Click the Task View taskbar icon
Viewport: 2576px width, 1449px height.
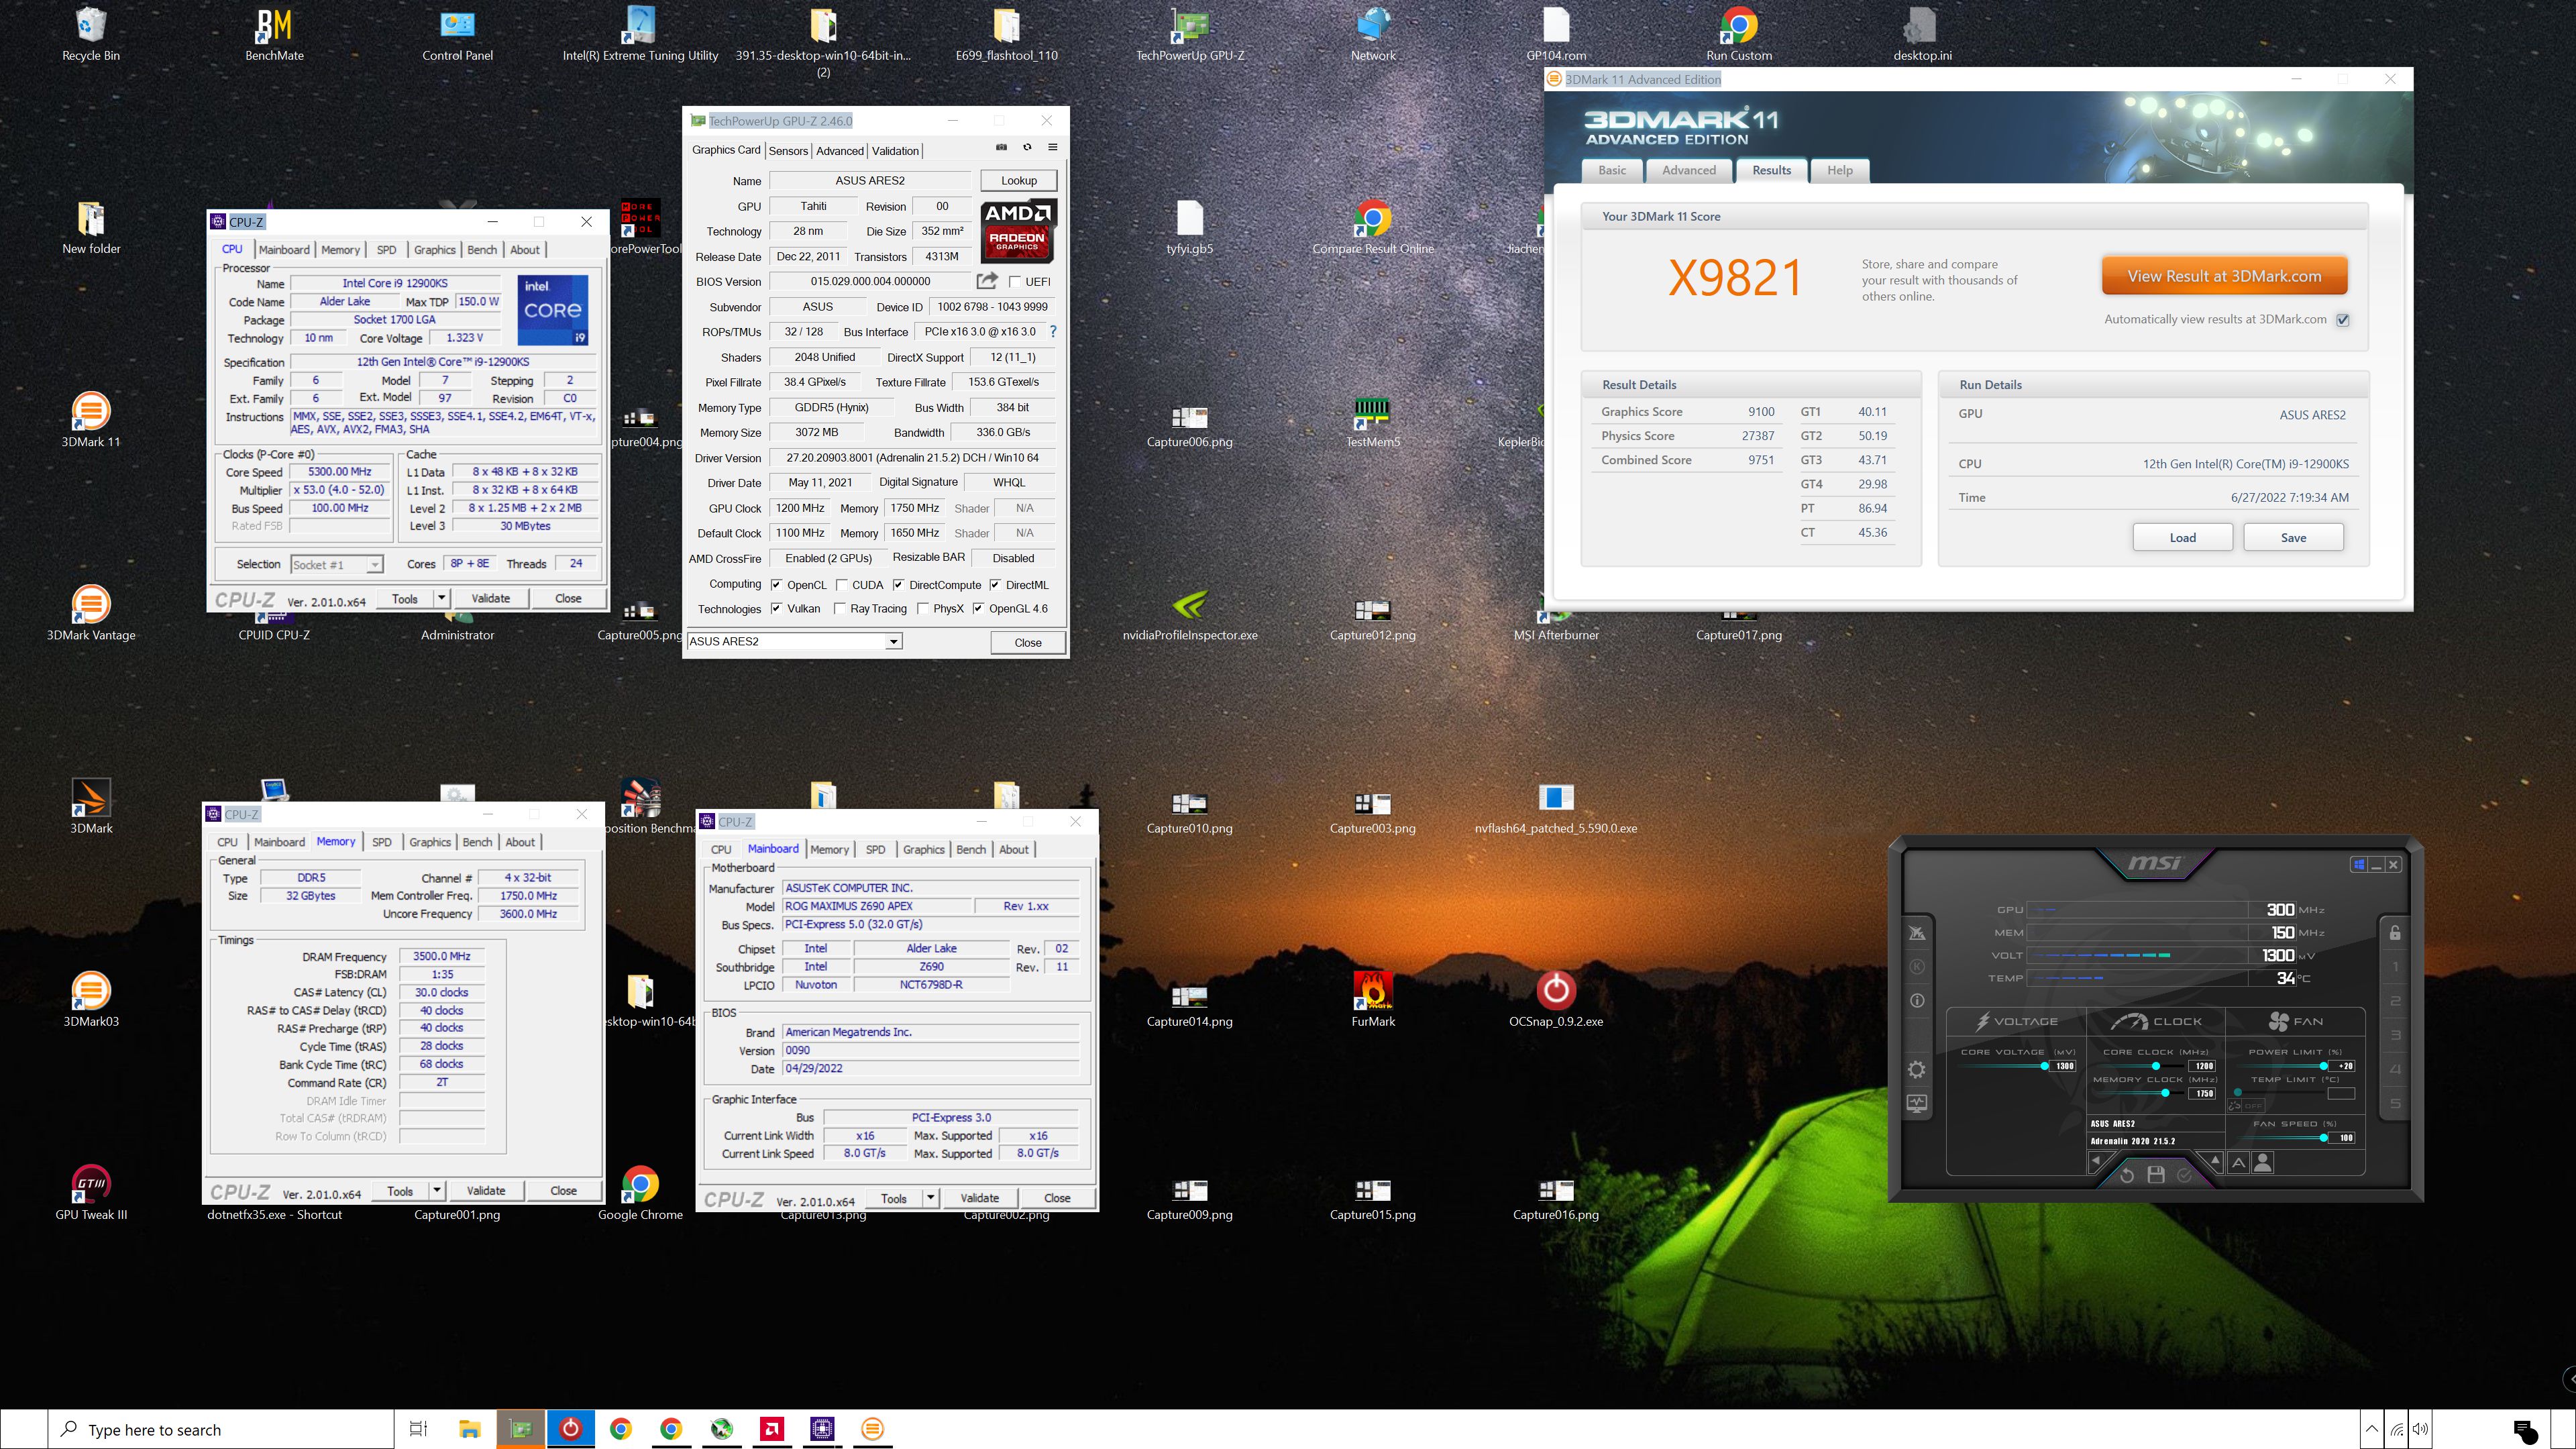419,1429
